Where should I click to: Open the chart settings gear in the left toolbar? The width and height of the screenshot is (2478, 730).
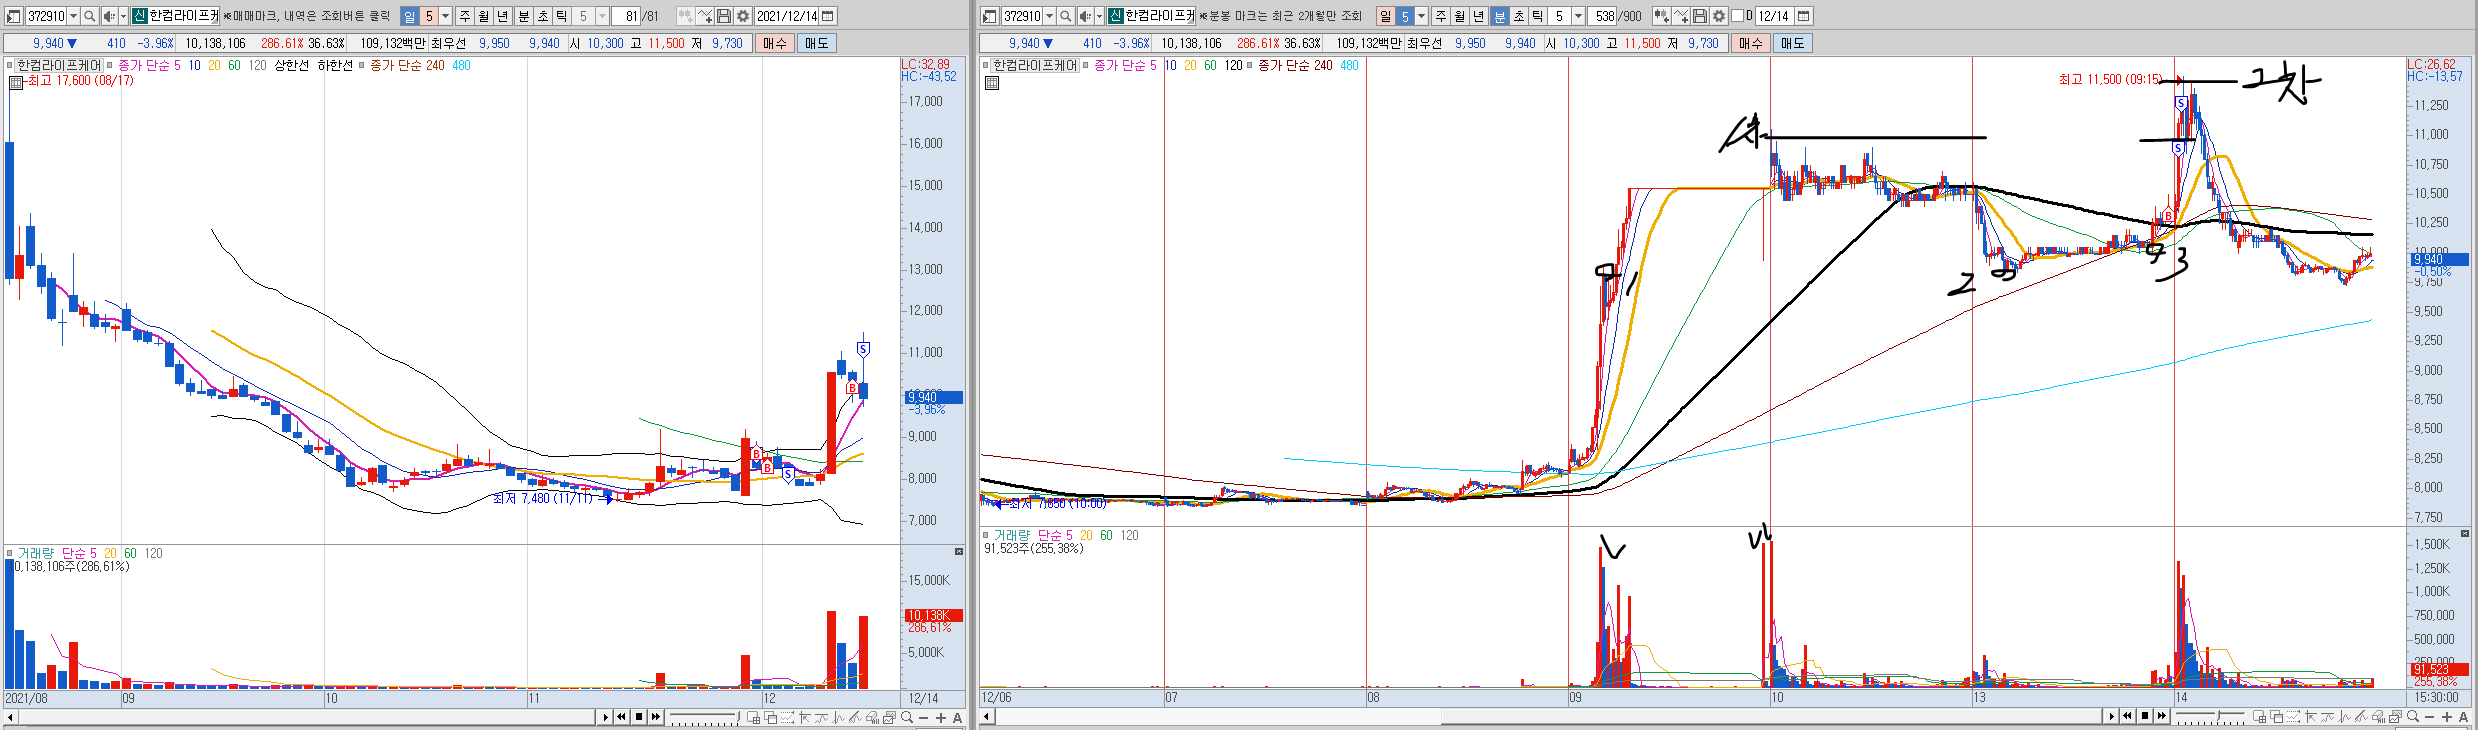pos(743,16)
